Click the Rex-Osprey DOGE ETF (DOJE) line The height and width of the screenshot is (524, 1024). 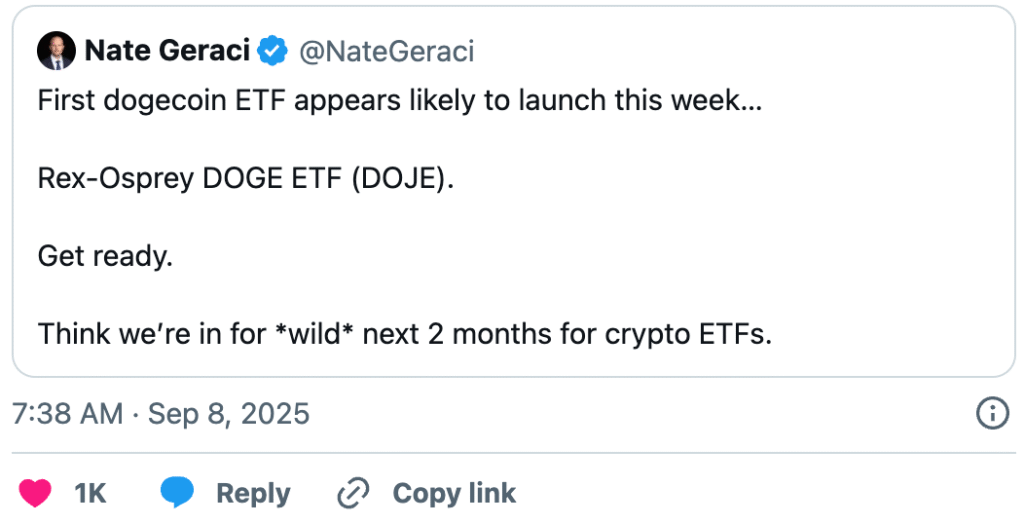(x=245, y=178)
